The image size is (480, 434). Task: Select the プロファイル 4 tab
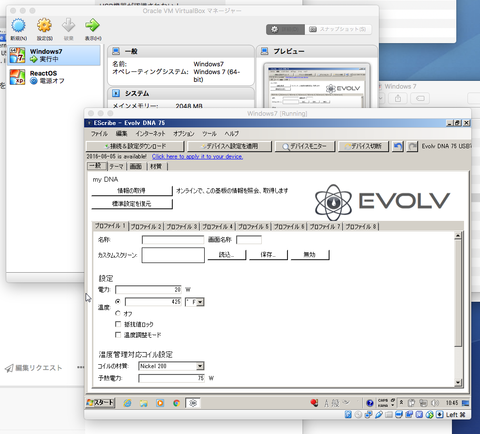217,227
